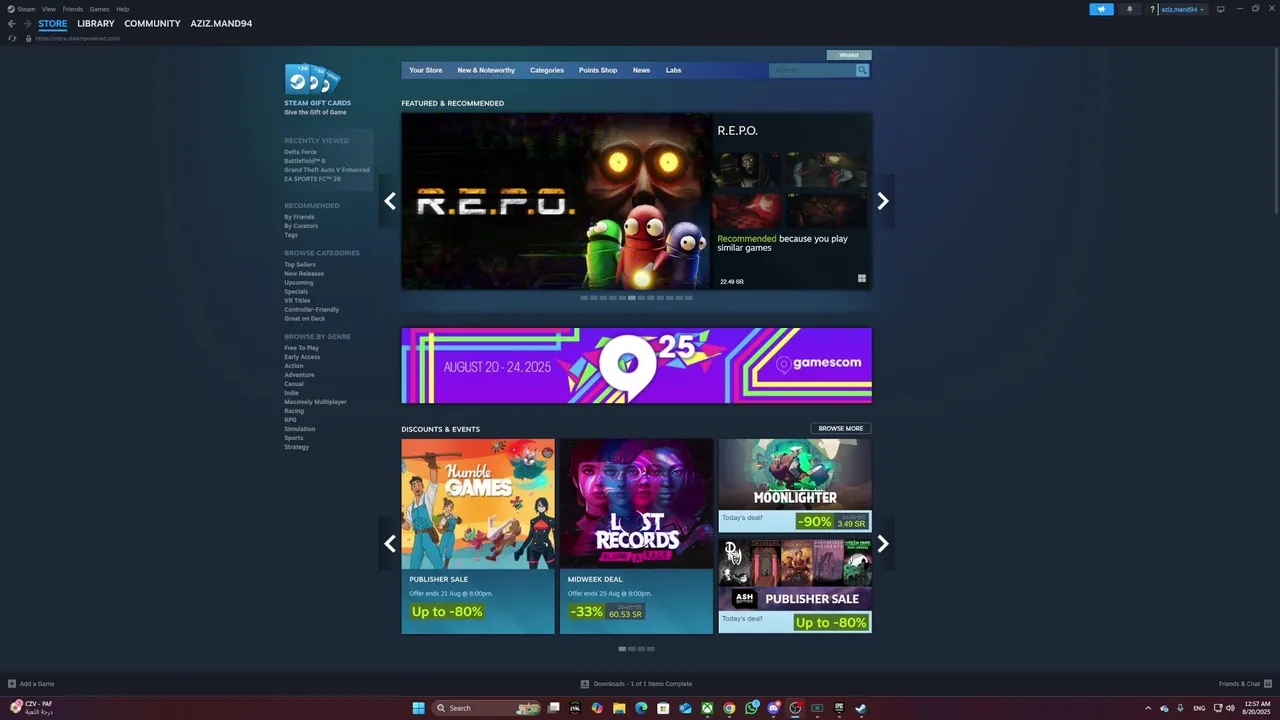
Task: Show next Discounts & Events page
Action: (883, 544)
